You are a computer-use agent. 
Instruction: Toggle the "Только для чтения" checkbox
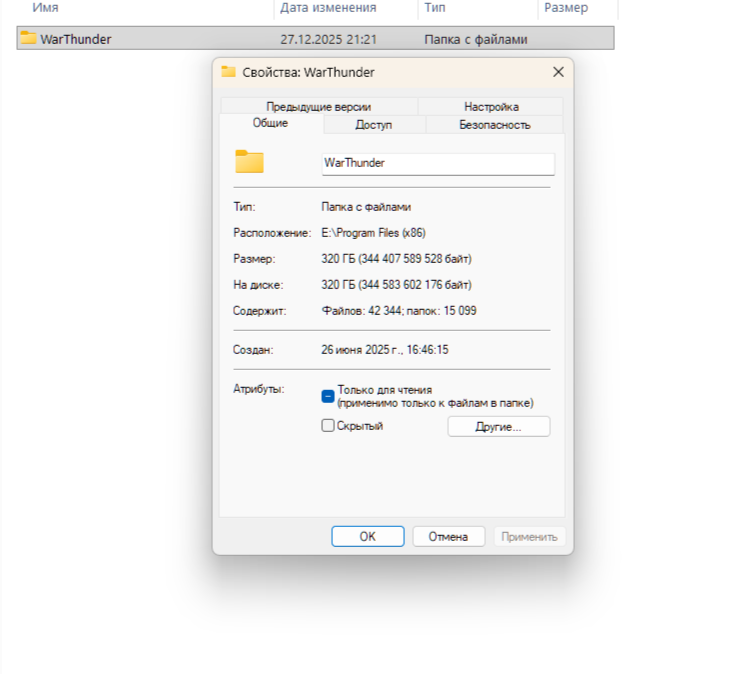[327, 396]
